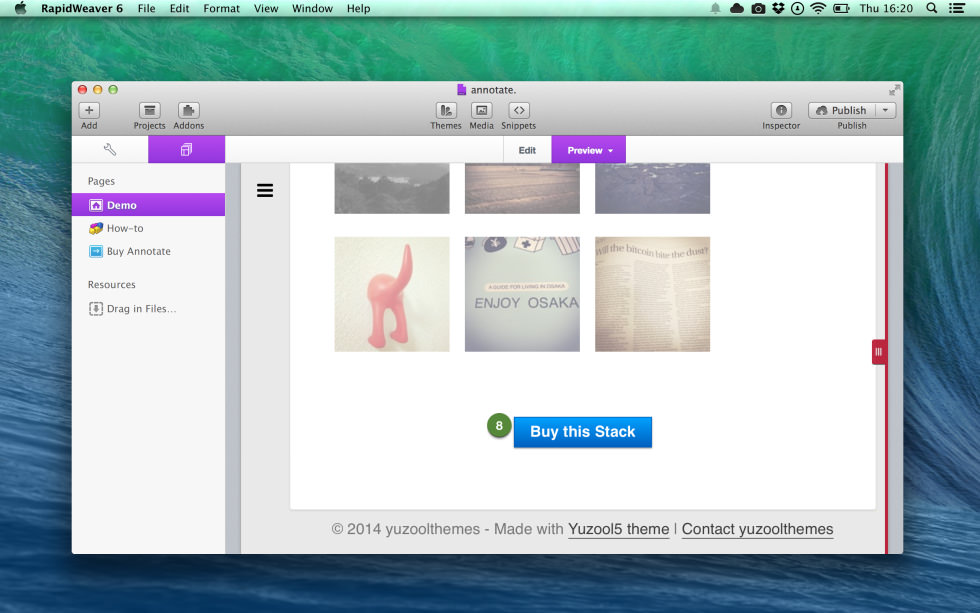Click the Add page toolbar icon
This screenshot has width=980, height=613.
pyautogui.click(x=89, y=111)
